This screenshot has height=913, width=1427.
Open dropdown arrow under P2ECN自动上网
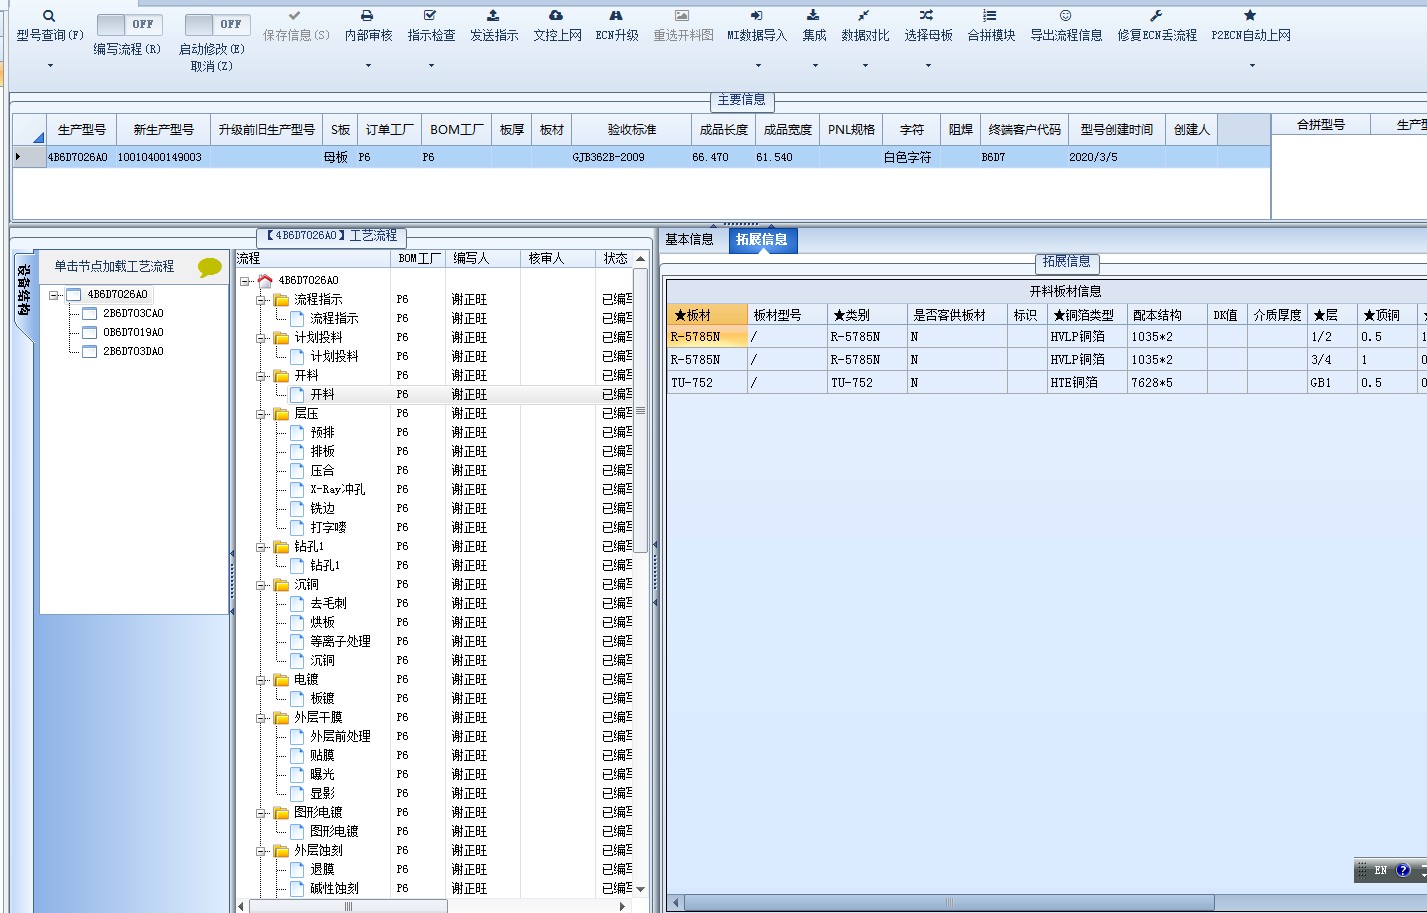point(1252,66)
